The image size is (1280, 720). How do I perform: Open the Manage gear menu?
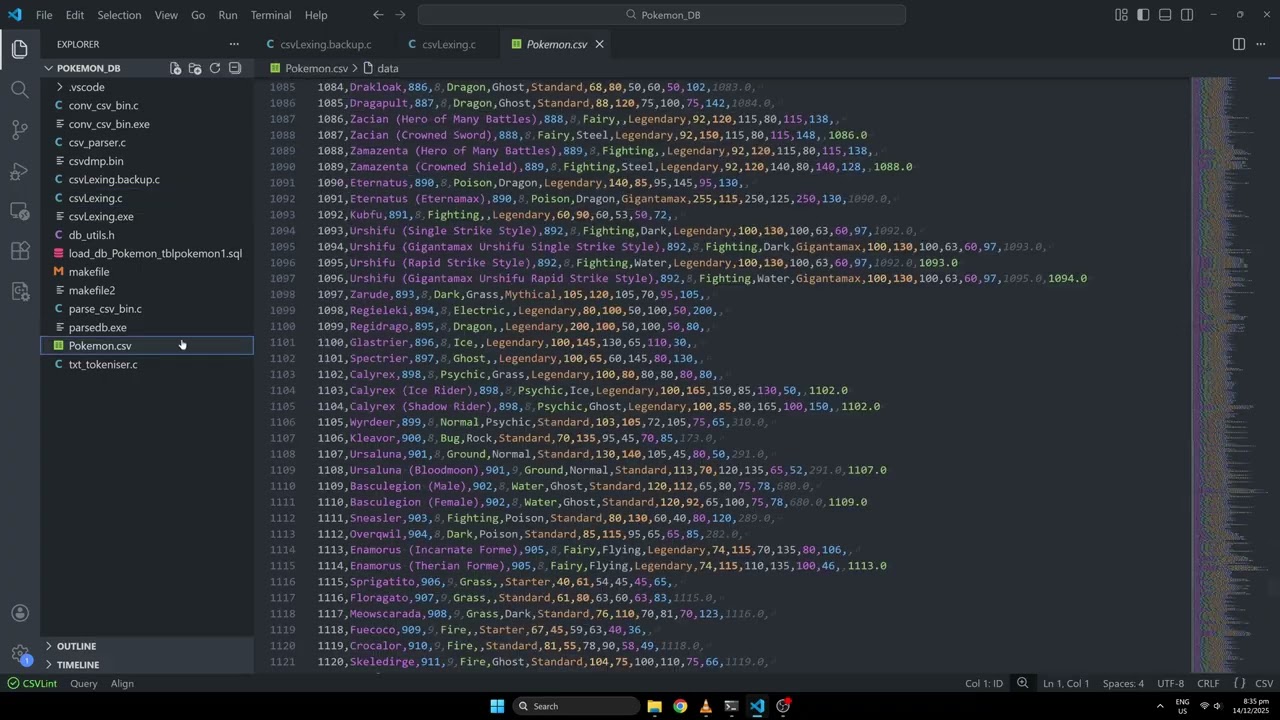pyautogui.click(x=20, y=653)
